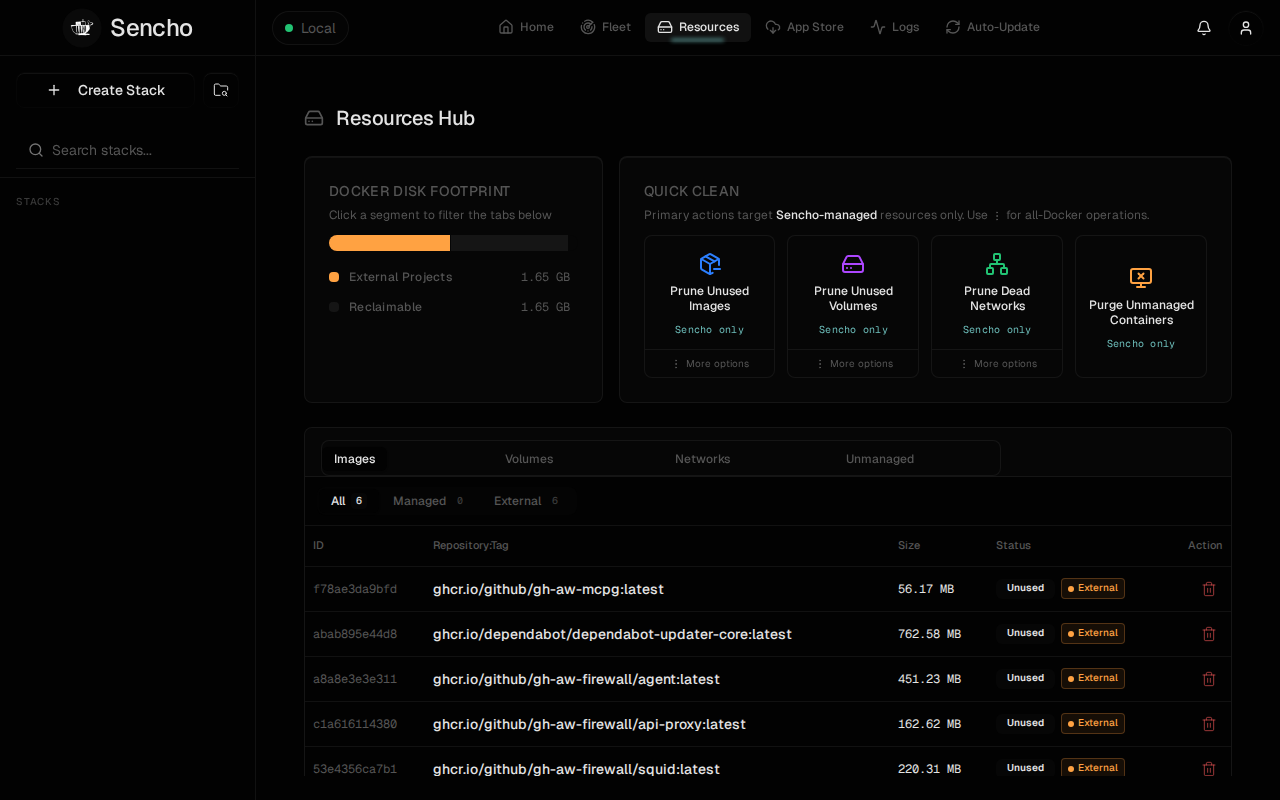The height and width of the screenshot is (800, 1280).
Task: Click the Prune Unused Images cube icon
Action: point(710,264)
